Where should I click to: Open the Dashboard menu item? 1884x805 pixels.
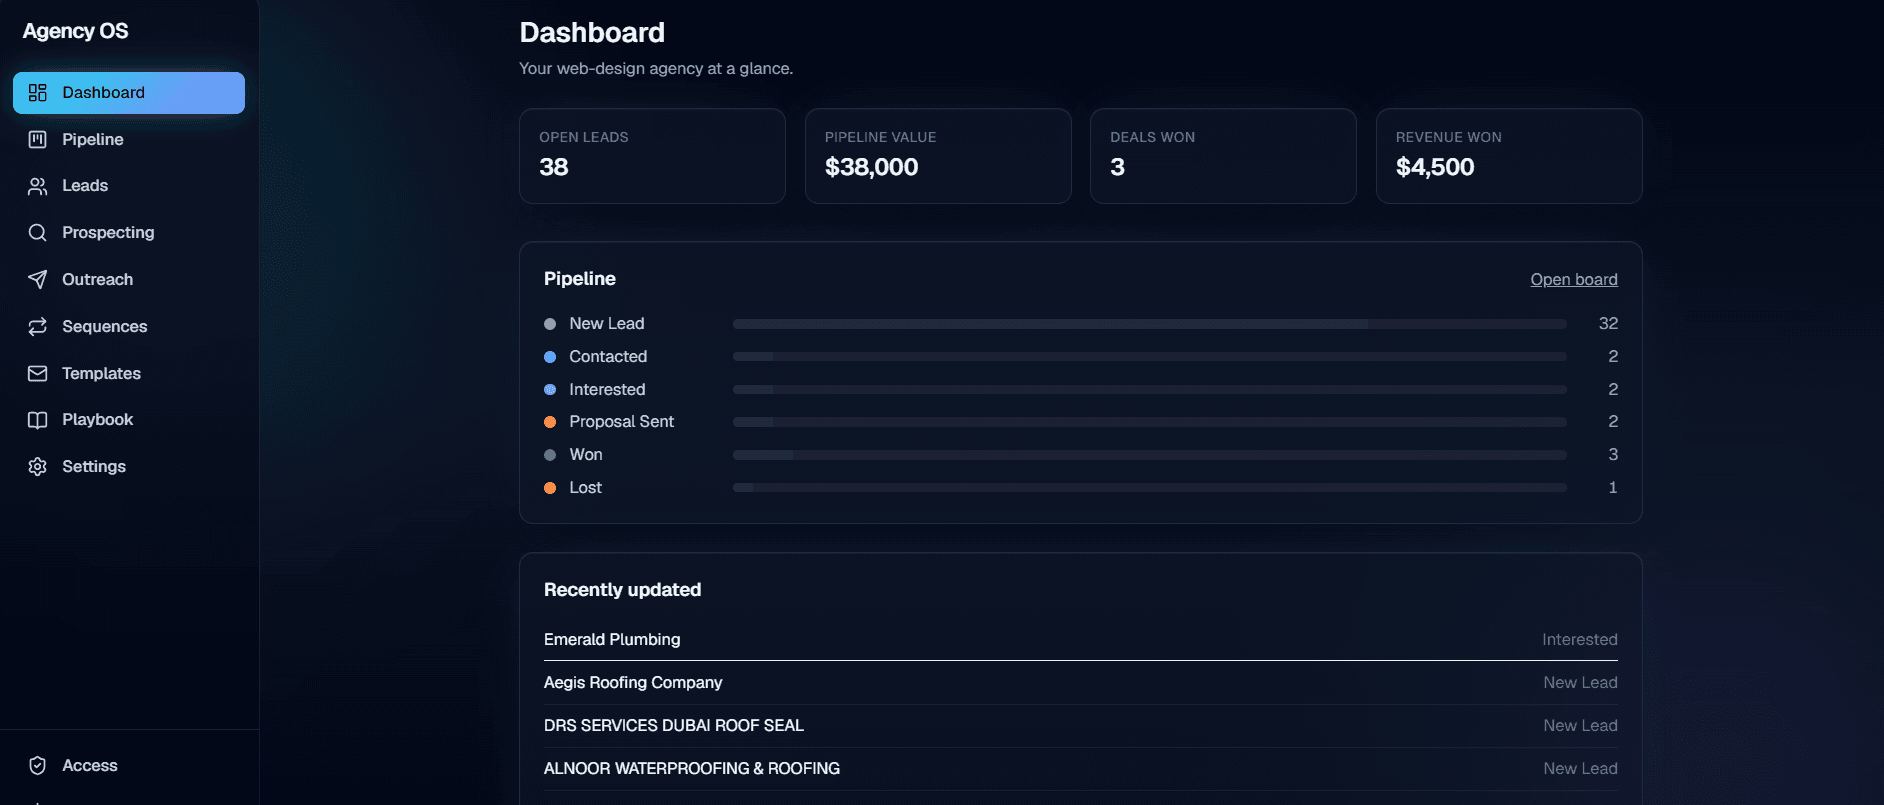(129, 93)
